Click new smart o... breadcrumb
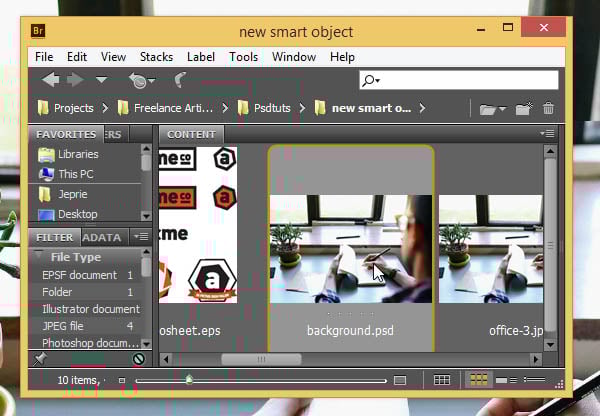This screenshot has width=600, height=416. [x=363, y=108]
